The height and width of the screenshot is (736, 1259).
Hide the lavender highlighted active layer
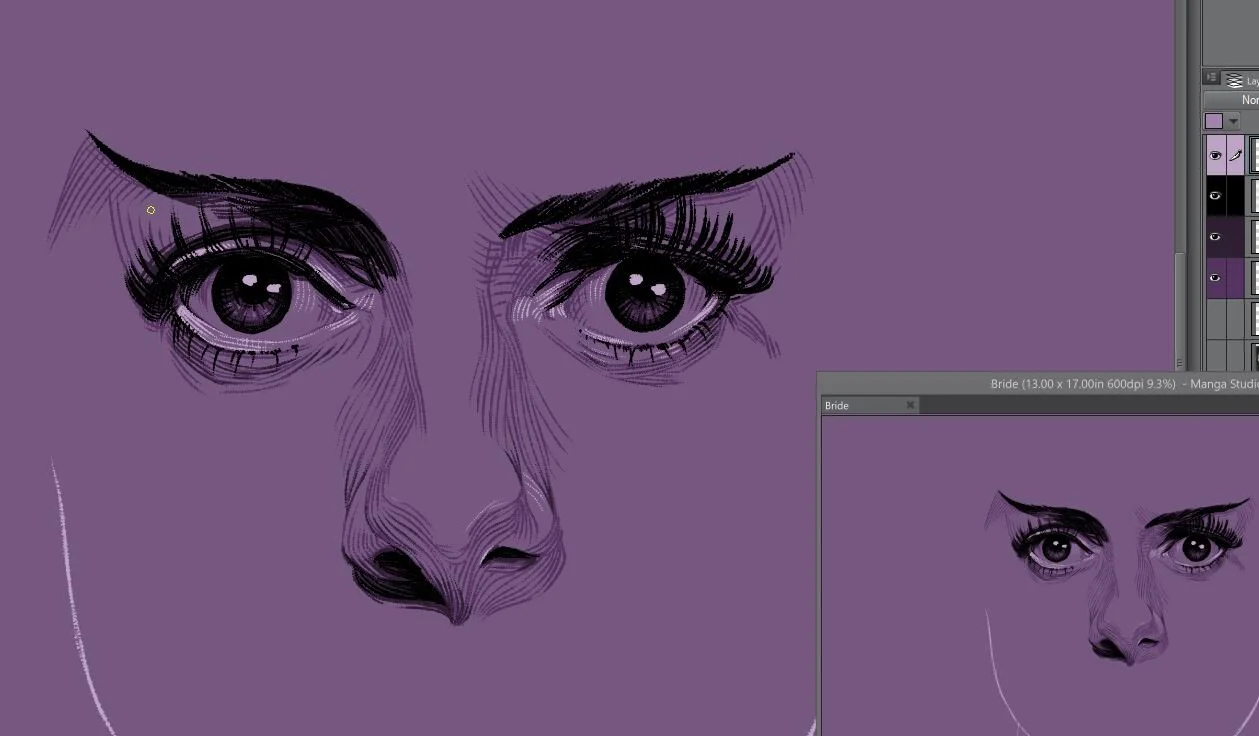[x=1216, y=156]
